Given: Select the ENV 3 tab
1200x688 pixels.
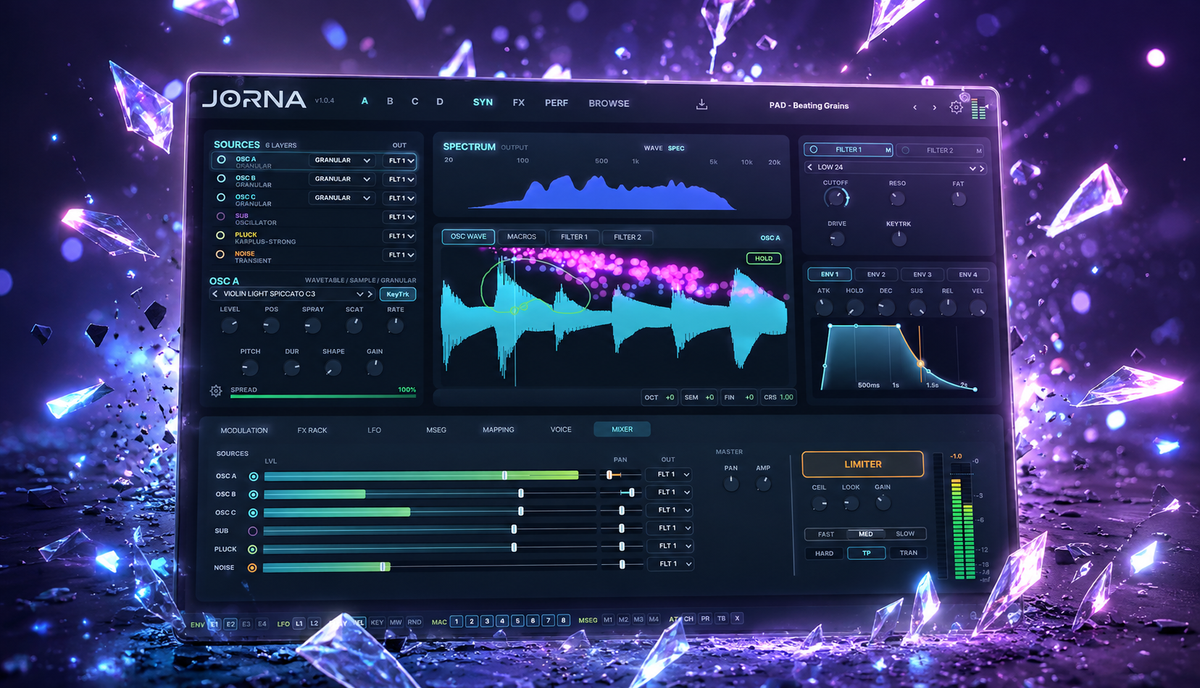Looking at the screenshot, I should 922,274.
